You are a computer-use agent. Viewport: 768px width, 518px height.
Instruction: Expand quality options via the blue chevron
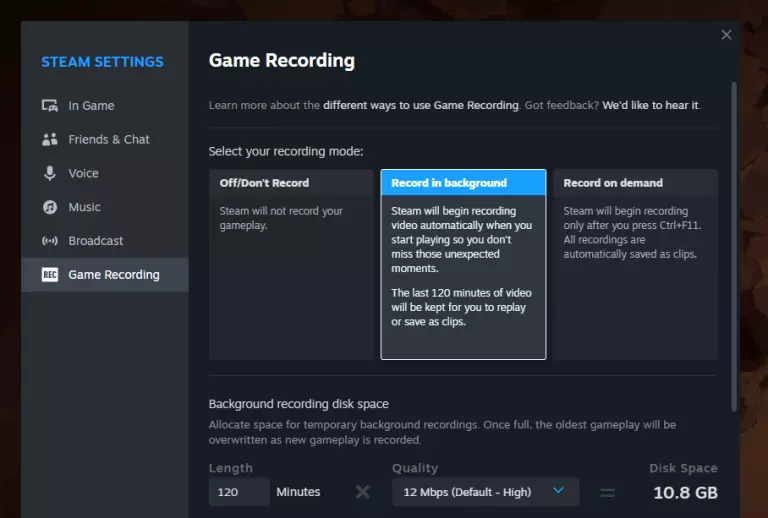558,491
